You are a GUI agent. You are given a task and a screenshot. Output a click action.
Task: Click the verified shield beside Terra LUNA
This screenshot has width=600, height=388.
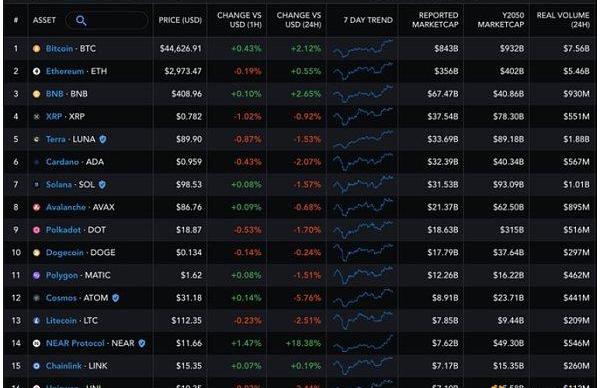pos(103,139)
